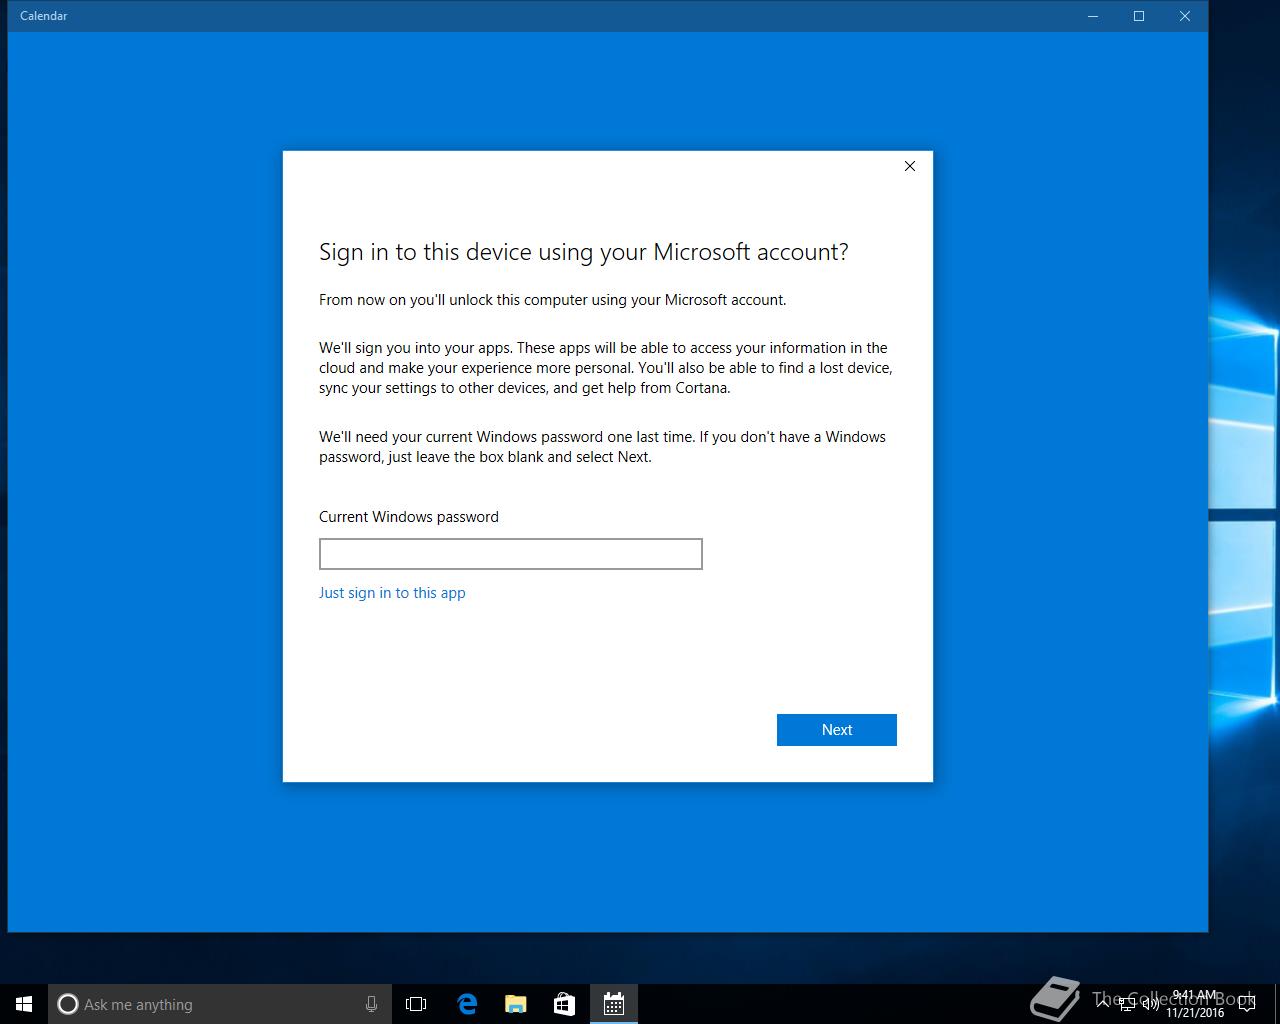
Task: Open File Explorer from the taskbar
Action: tap(516, 1004)
